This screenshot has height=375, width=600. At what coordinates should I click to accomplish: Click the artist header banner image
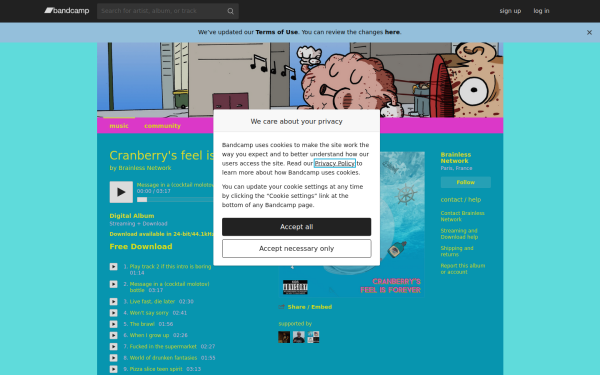click(x=300, y=80)
